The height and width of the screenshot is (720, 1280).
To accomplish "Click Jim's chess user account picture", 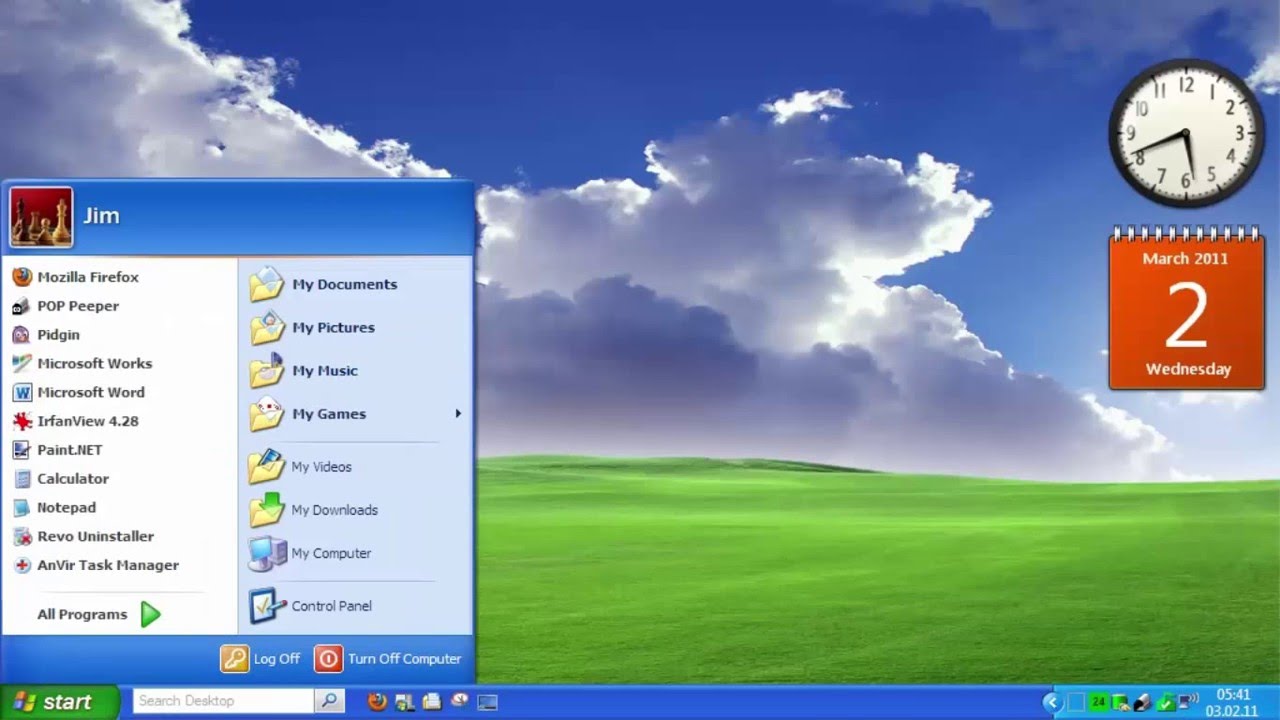I will (41, 217).
